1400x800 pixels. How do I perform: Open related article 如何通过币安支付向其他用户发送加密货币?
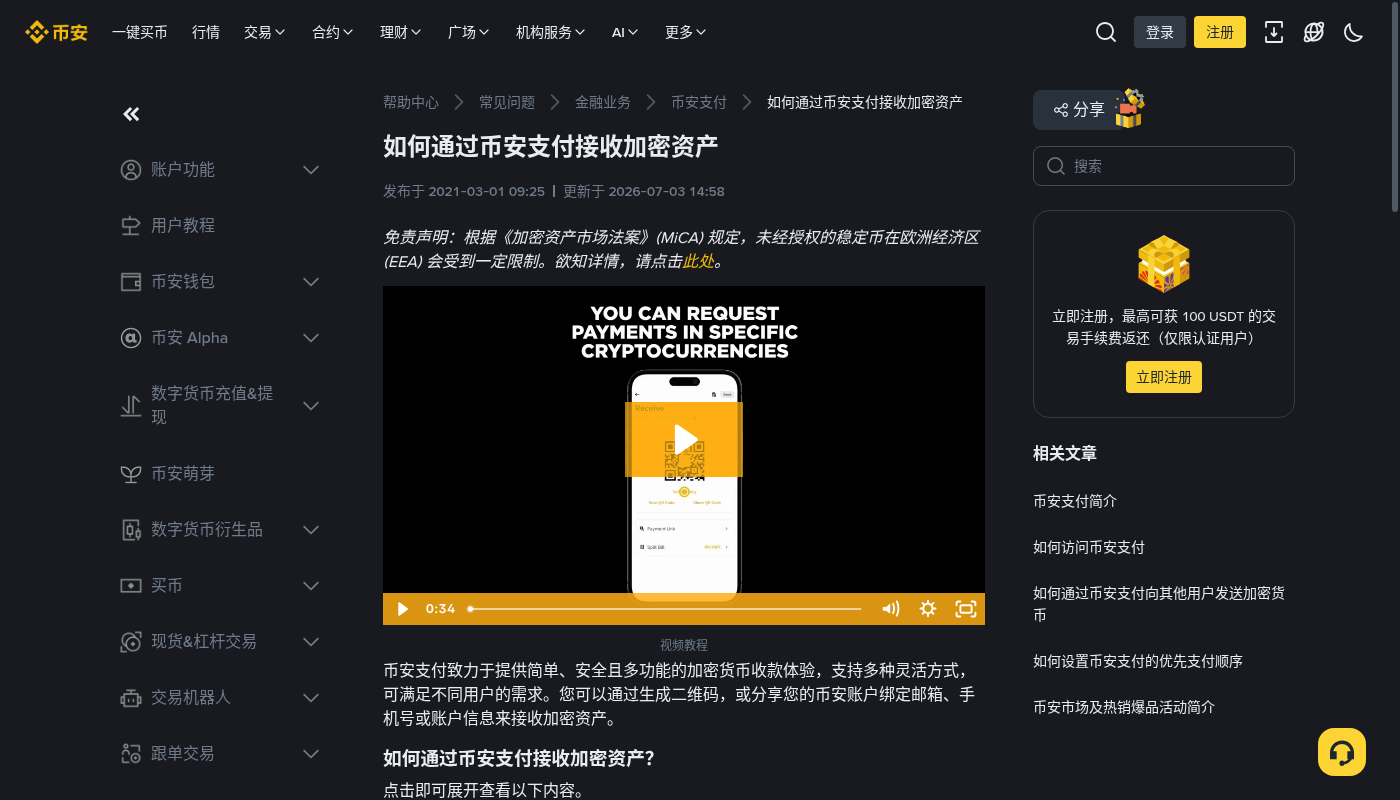pos(1159,604)
